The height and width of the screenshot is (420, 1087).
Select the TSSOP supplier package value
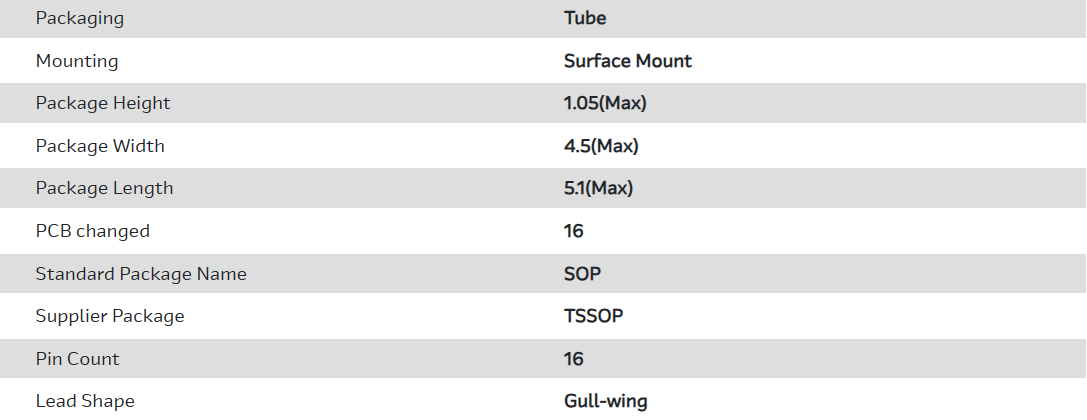593,316
